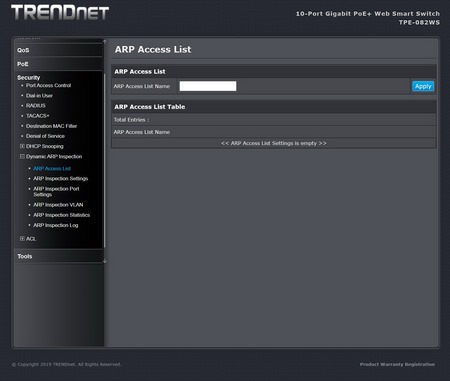Collapse the Dynamic ARP Inspection node
Viewport: 450px width, 381px height.
click(x=22, y=156)
